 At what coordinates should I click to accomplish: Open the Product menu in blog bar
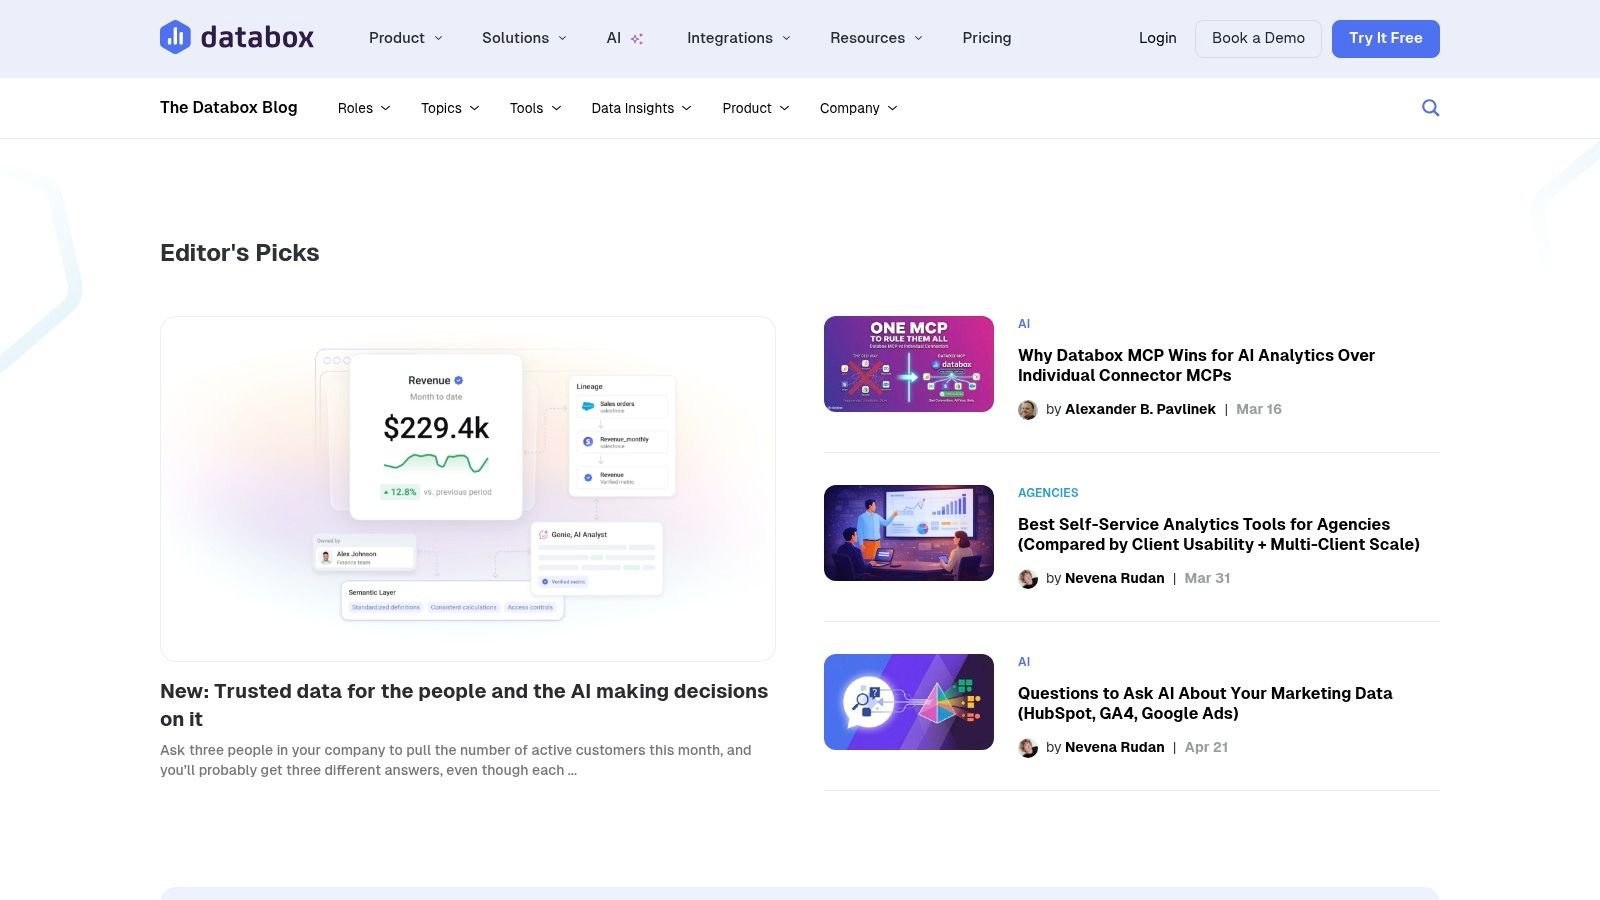coord(756,108)
